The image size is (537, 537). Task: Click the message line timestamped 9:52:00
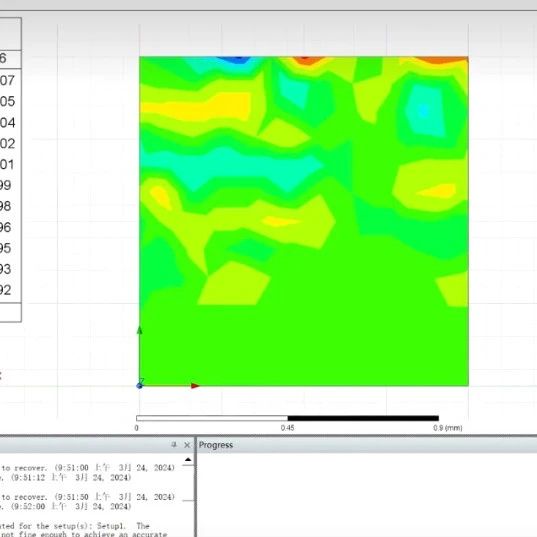tap(66, 507)
